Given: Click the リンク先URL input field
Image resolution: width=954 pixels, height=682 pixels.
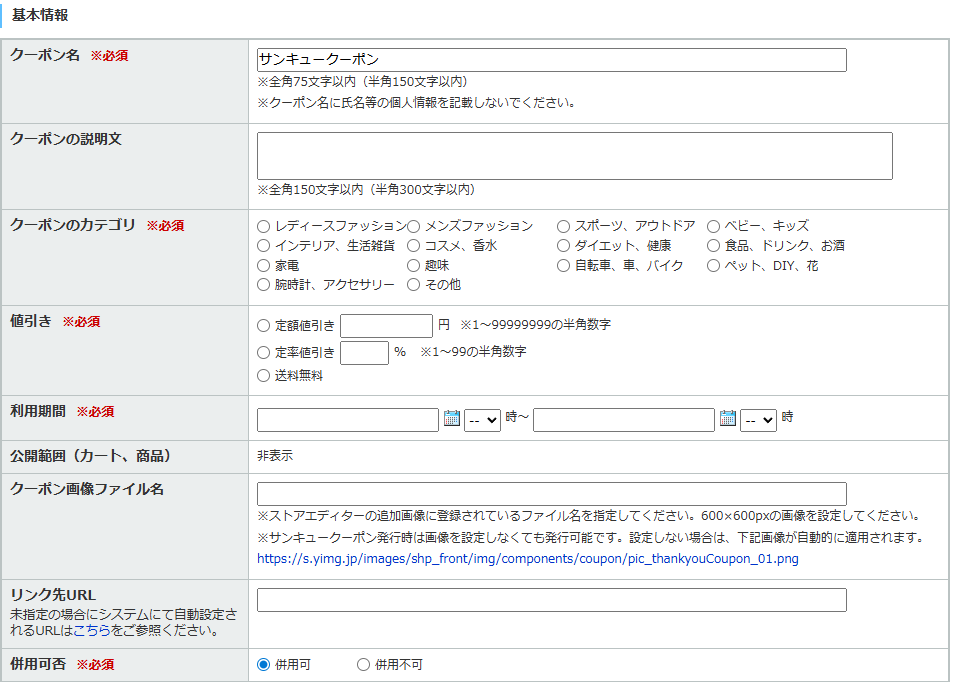Looking at the screenshot, I should point(551,600).
